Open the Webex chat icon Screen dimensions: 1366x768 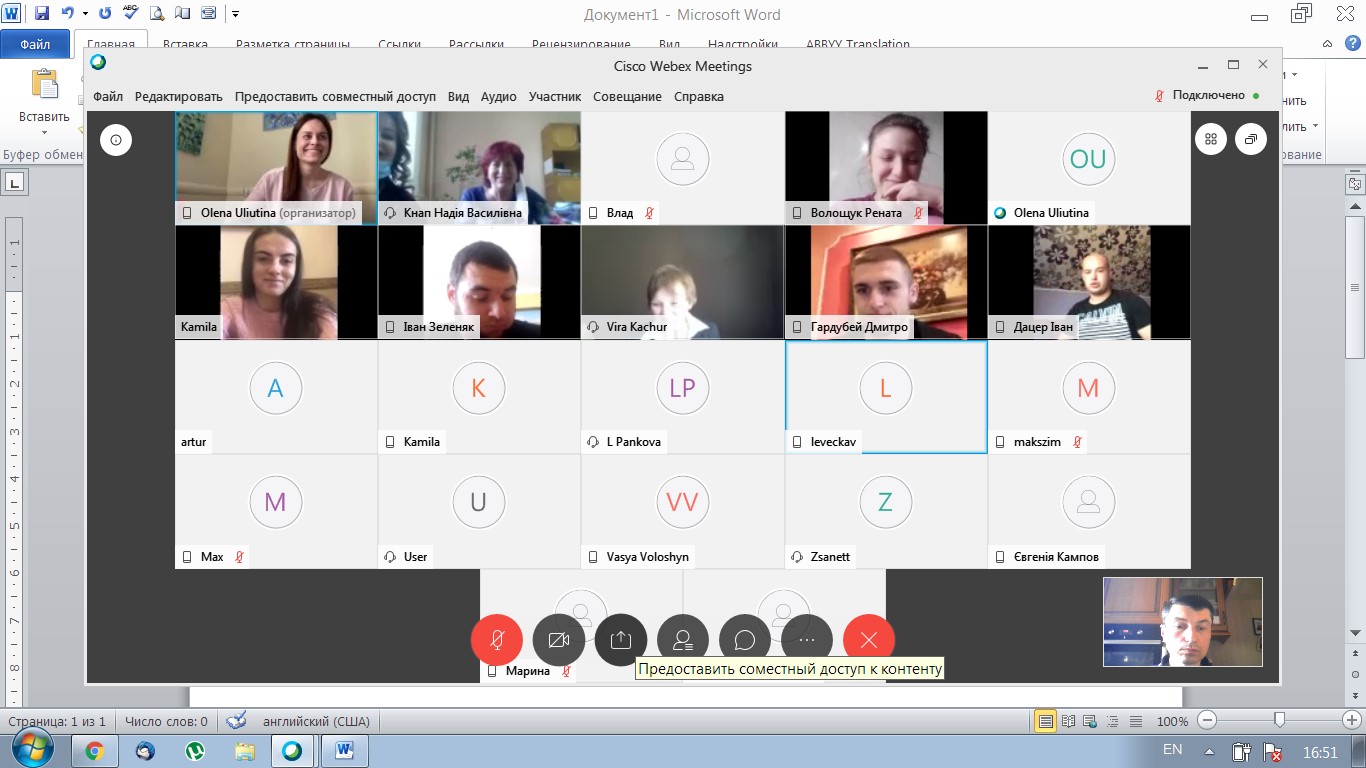click(745, 640)
